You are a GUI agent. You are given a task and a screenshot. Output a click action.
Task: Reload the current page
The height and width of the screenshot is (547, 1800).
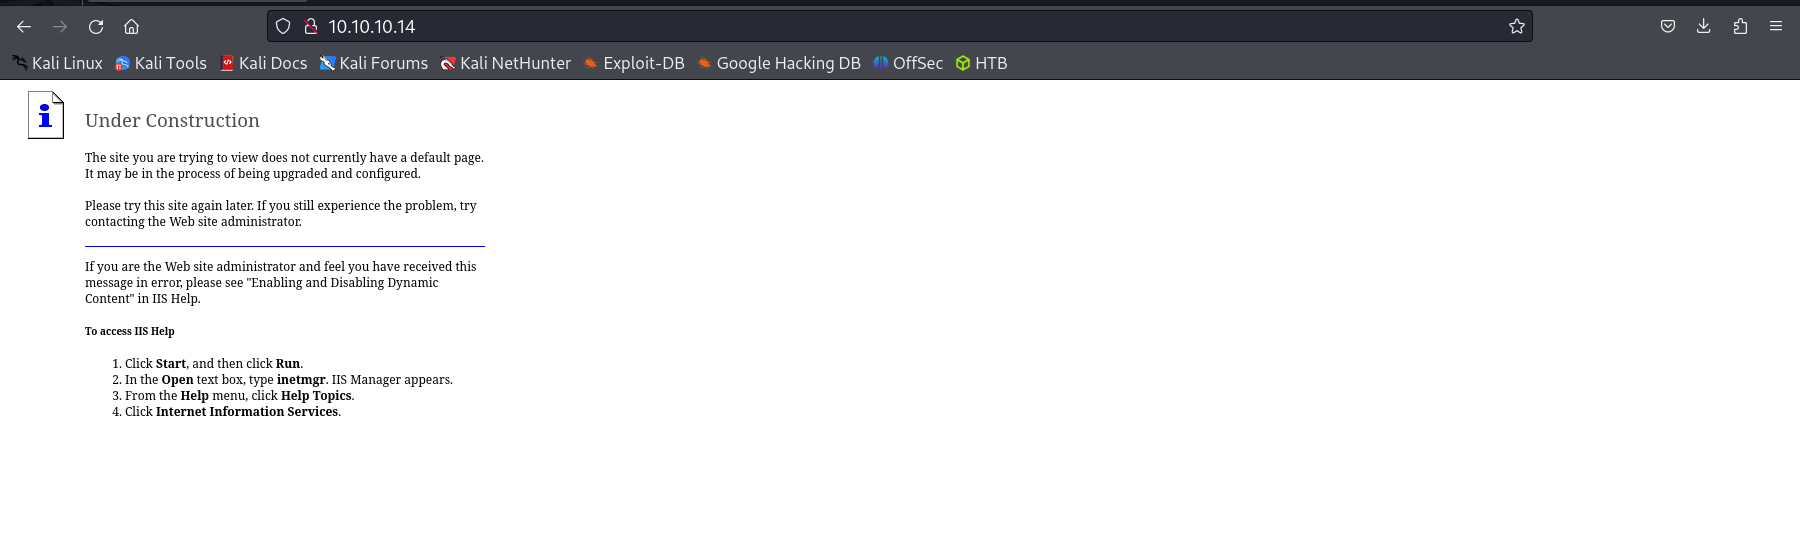96,27
